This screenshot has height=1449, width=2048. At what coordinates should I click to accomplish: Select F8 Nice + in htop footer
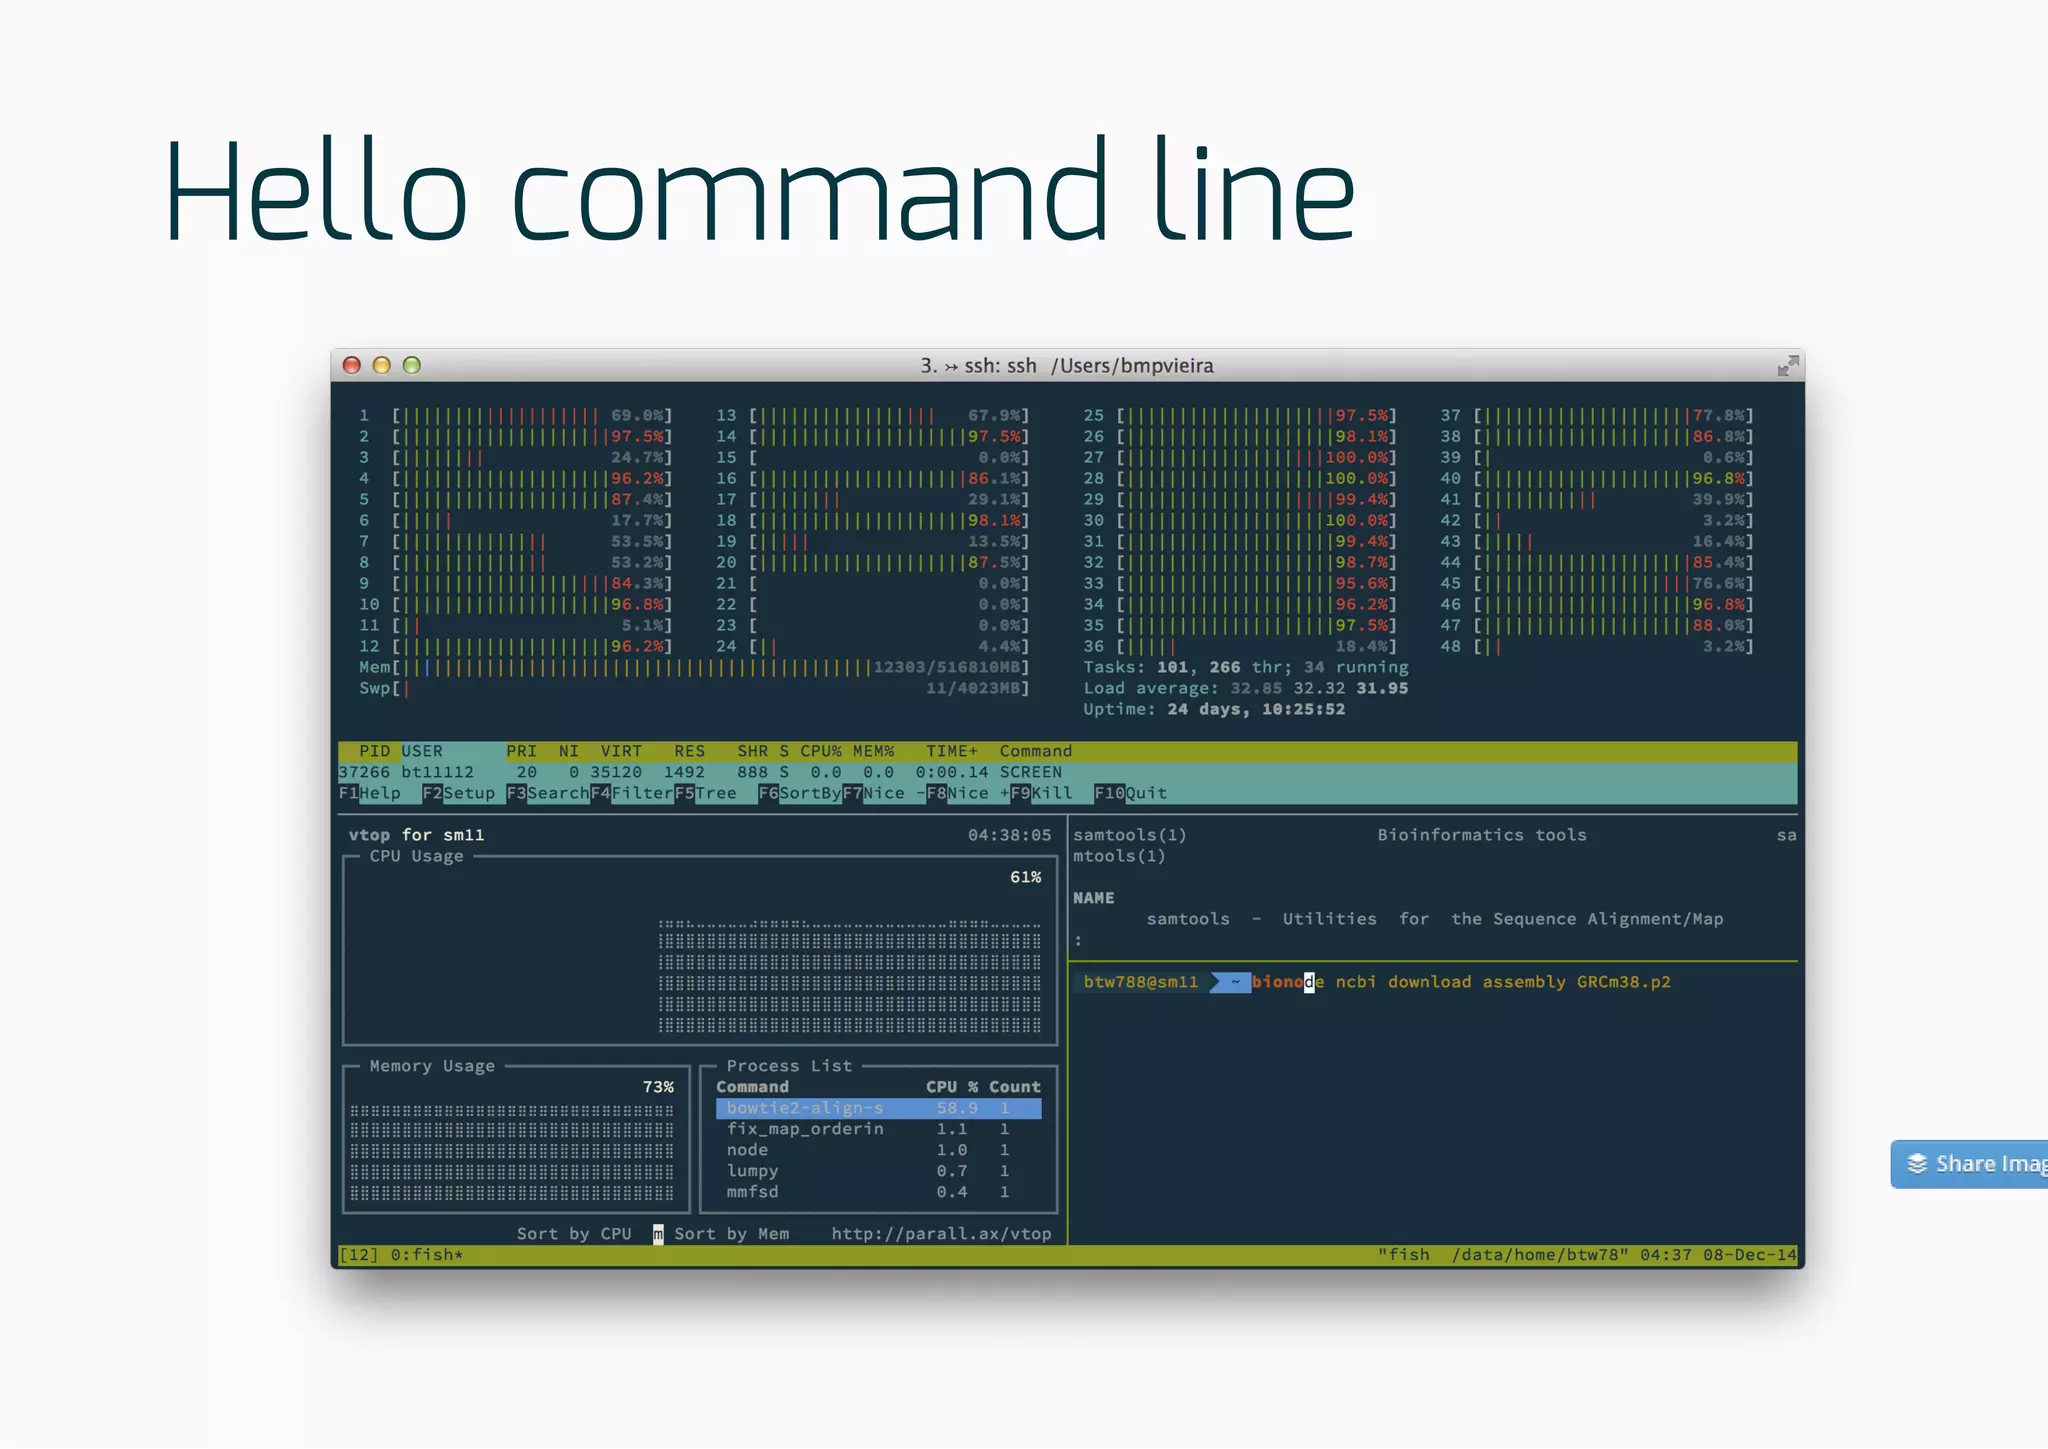point(968,793)
